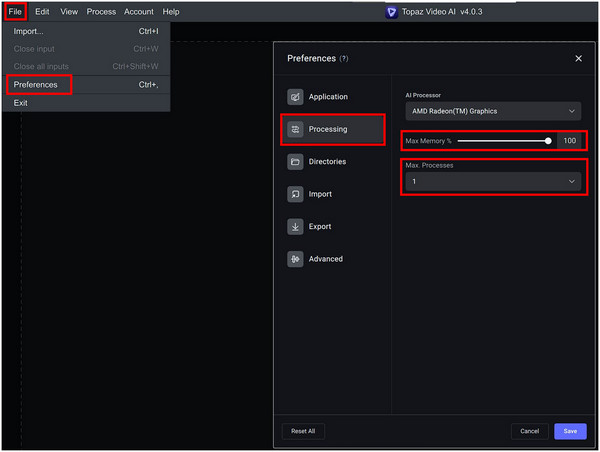Click the Import section icon
The height and width of the screenshot is (452, 600).
295,194
